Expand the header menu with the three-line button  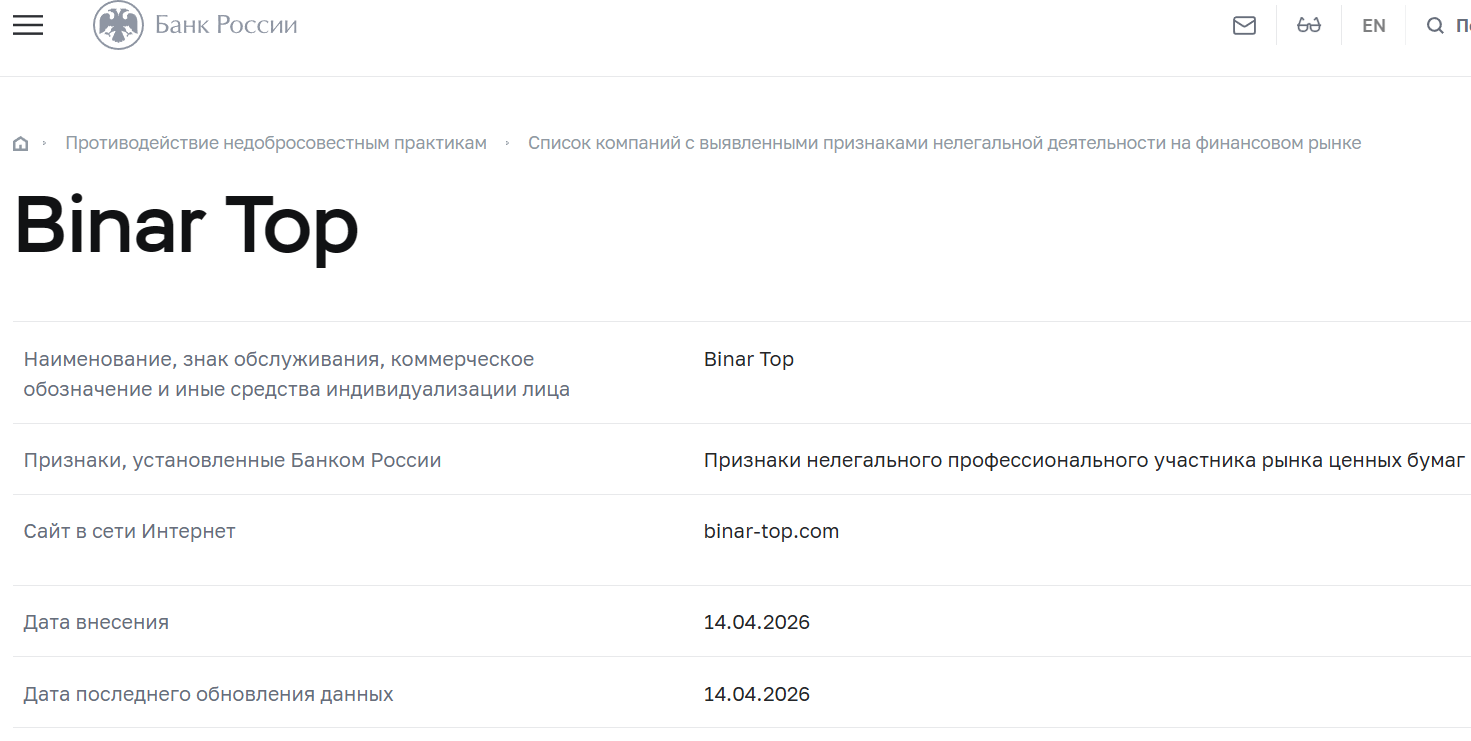tap(27, 25)
